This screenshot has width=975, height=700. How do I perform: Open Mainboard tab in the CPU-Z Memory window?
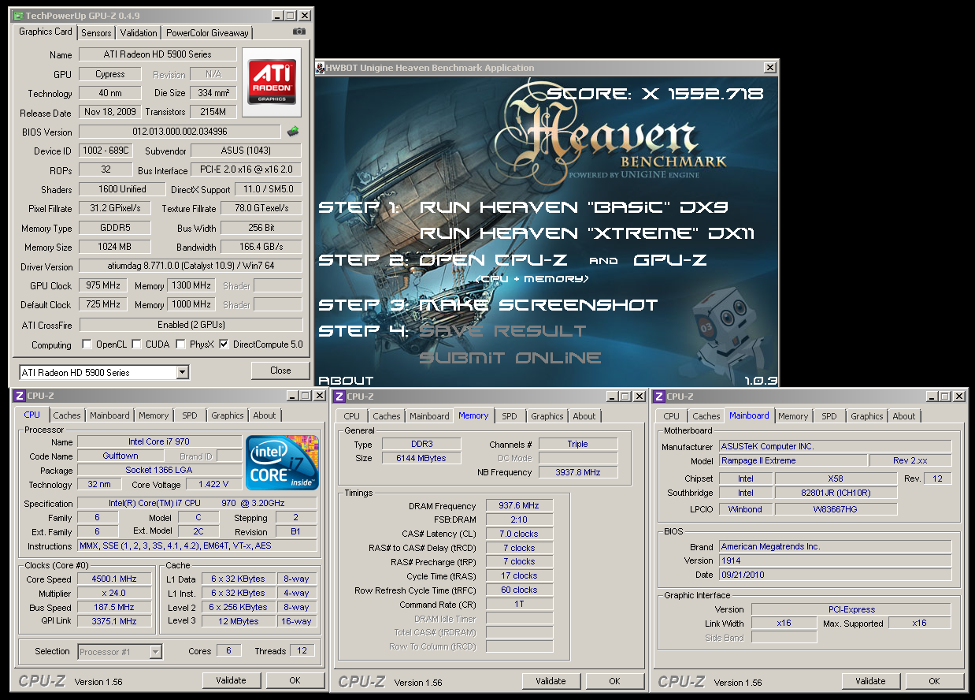429,417
